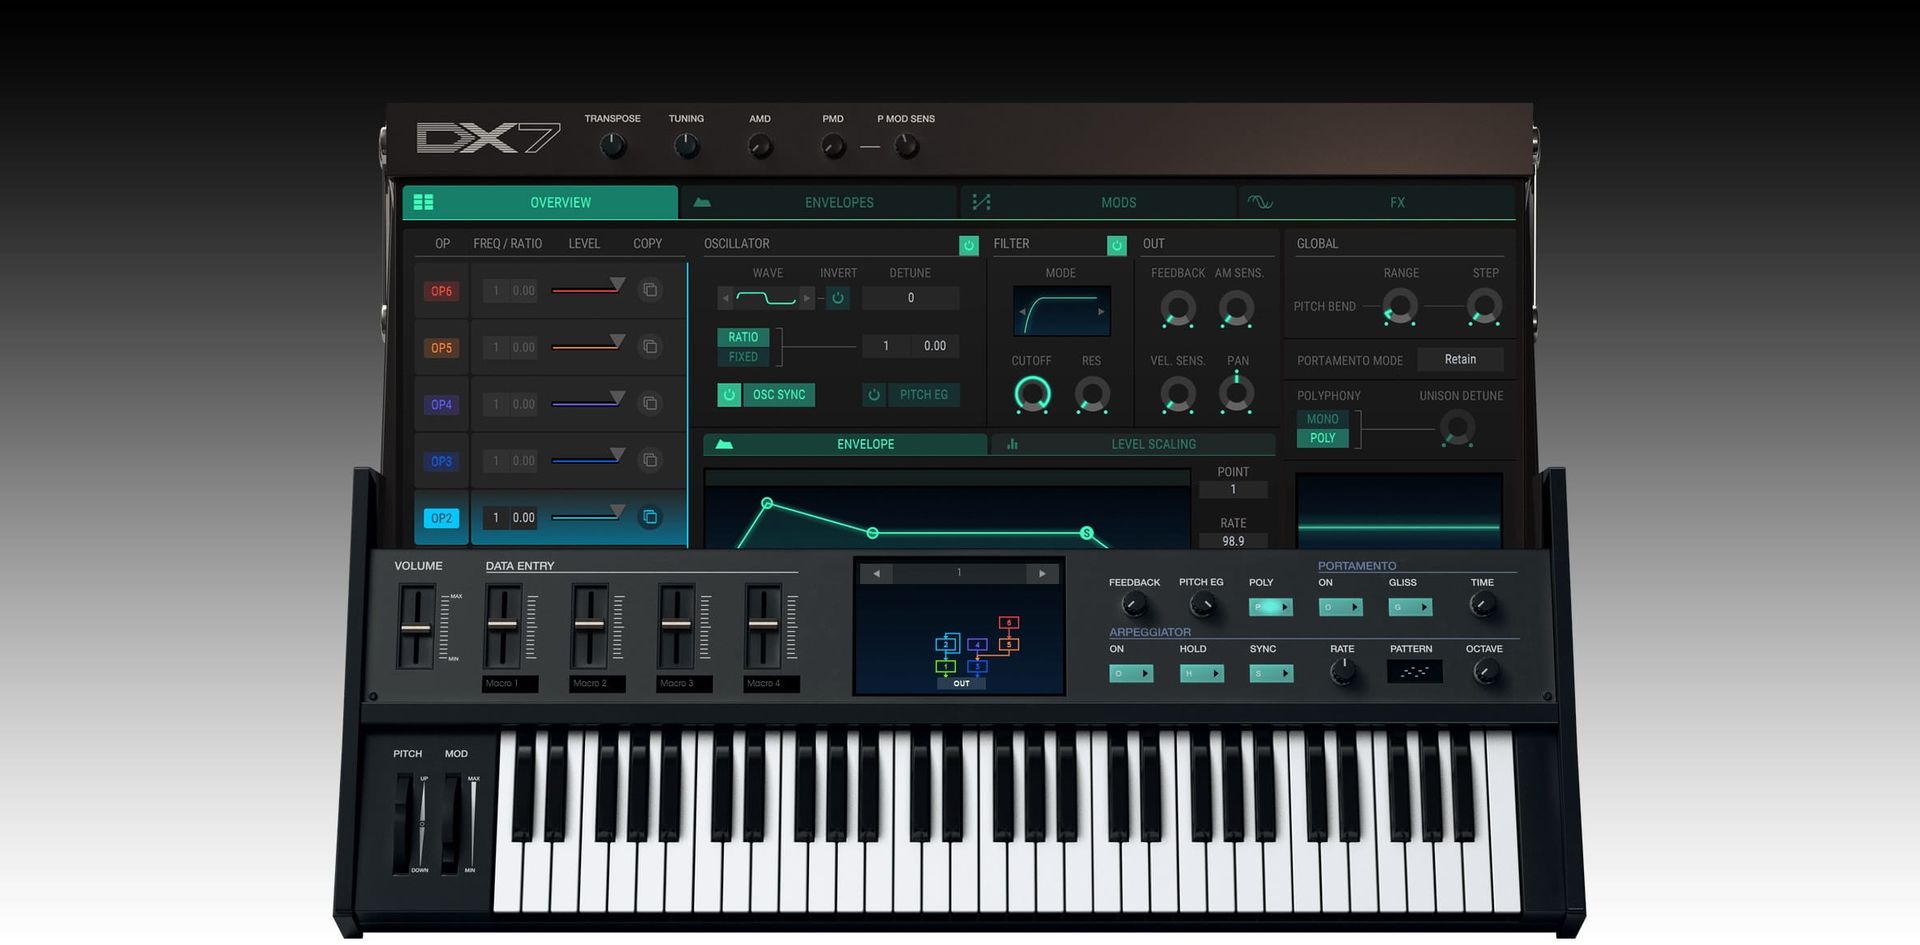Select MONO polyphony mode
Viewport: 1920px width, 945px height.
click(1322, 419)
